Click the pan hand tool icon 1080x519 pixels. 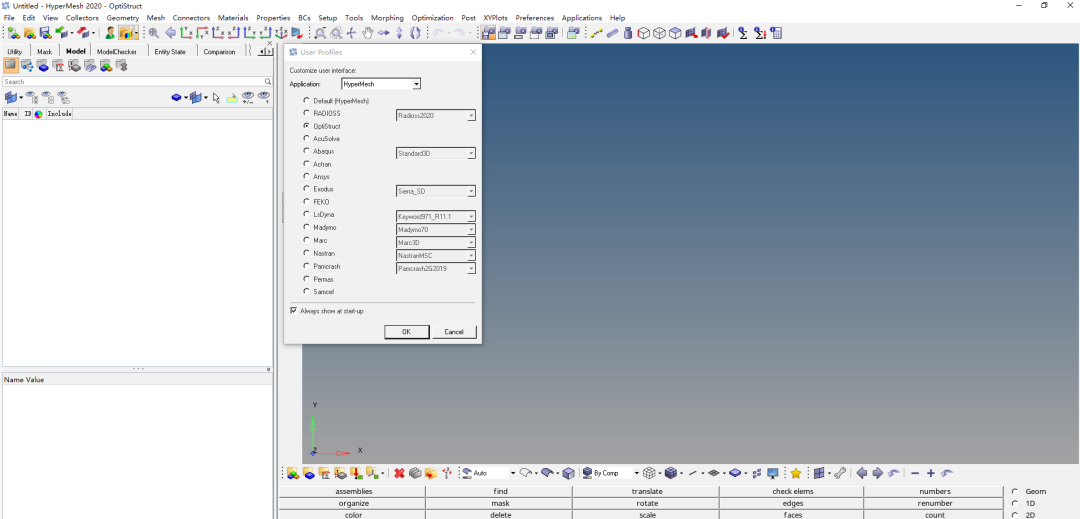[367, 33]
